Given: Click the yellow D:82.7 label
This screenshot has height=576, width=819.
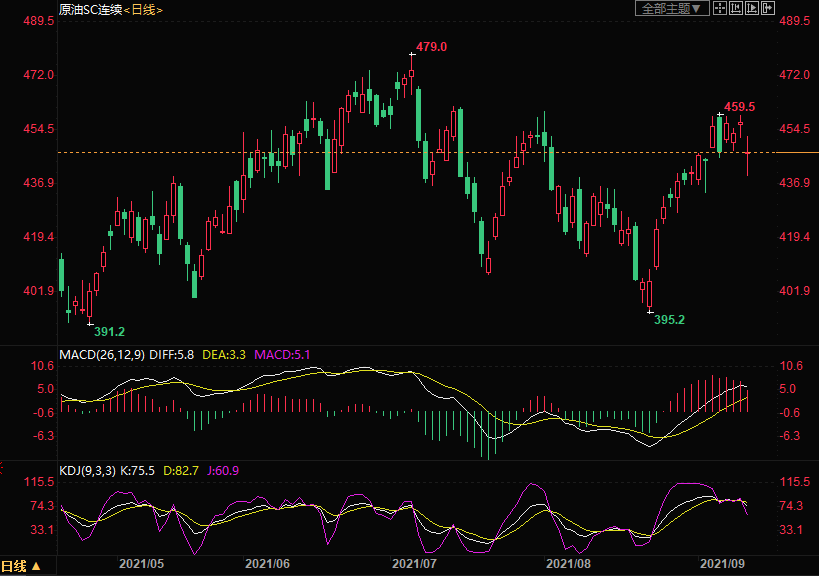Looking at the screenshot, I should (x=183, y=470).
